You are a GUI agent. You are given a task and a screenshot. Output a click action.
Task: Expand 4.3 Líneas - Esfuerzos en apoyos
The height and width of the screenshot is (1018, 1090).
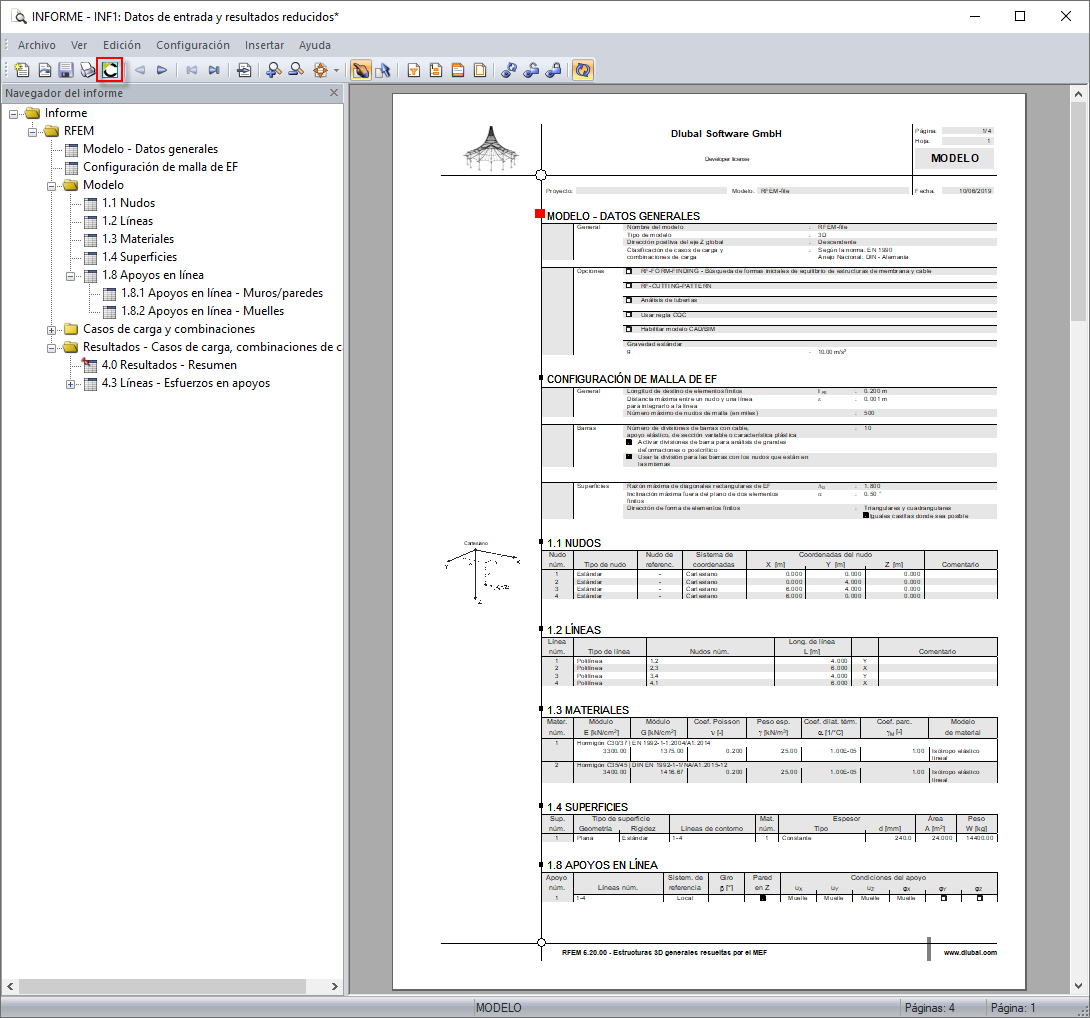pos(70,385)
